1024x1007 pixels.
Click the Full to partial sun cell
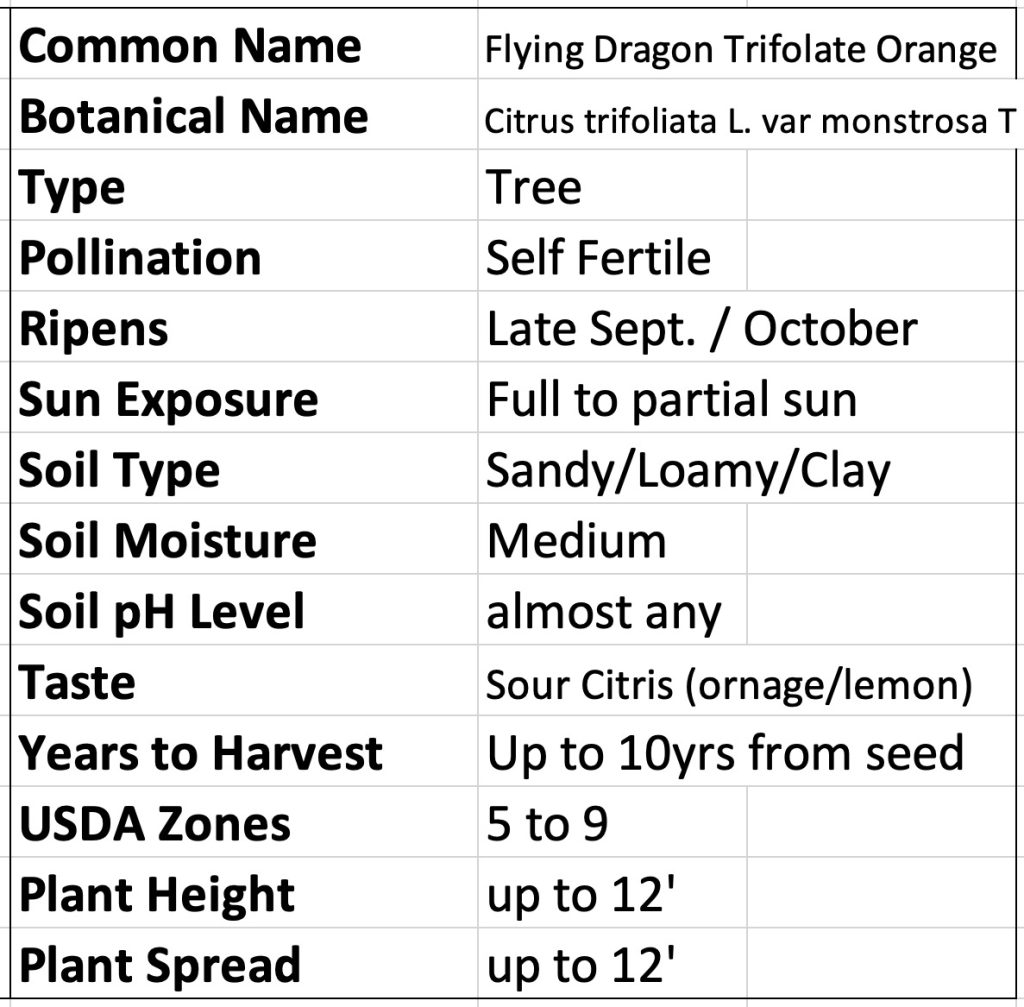[672, 399]
